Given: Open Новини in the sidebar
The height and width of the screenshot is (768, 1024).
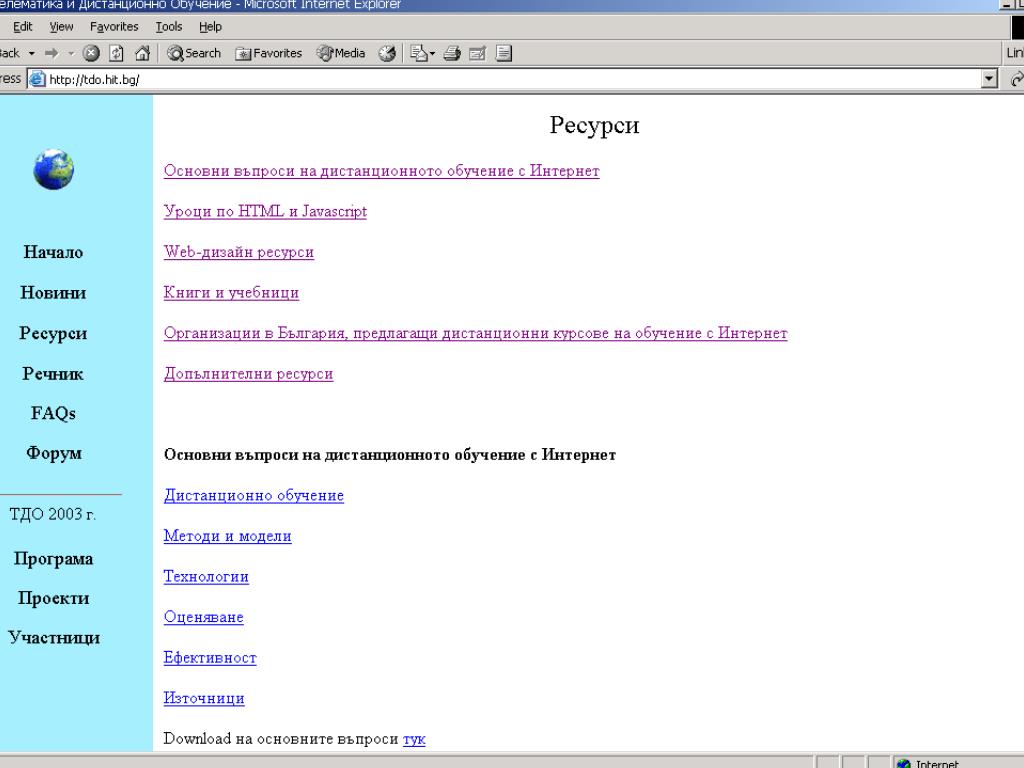Looking at the screenshot, I should [53, 293].
